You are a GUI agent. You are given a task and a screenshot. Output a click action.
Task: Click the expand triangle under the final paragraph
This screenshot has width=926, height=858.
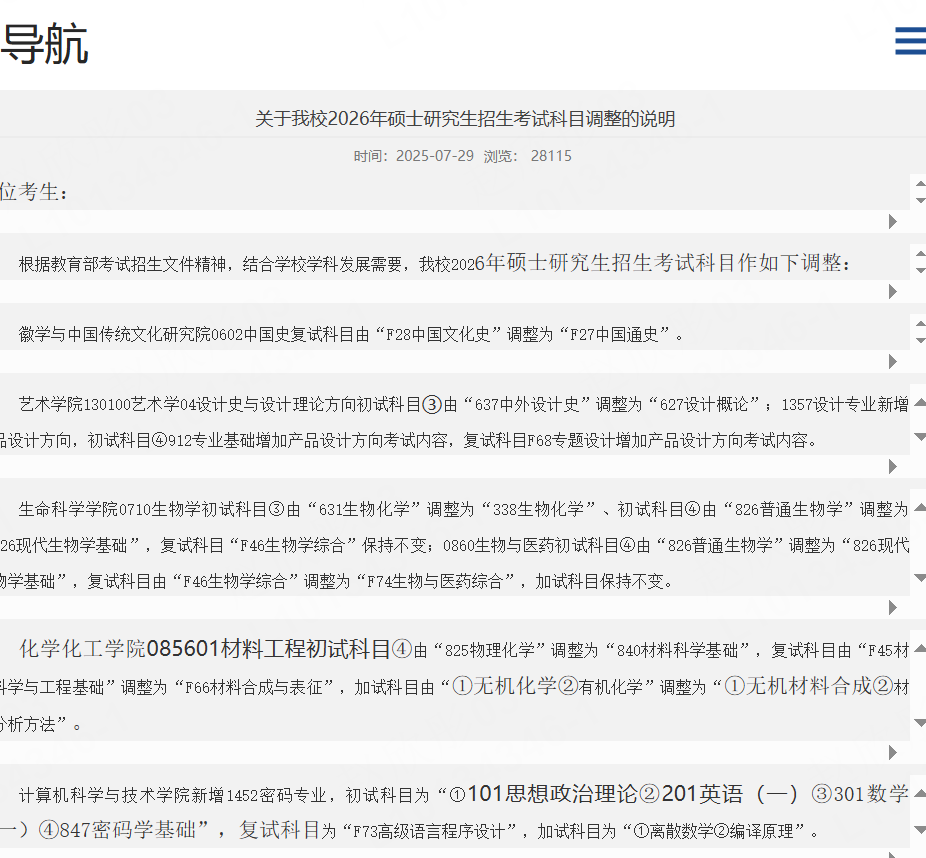(x=893, y=855)
